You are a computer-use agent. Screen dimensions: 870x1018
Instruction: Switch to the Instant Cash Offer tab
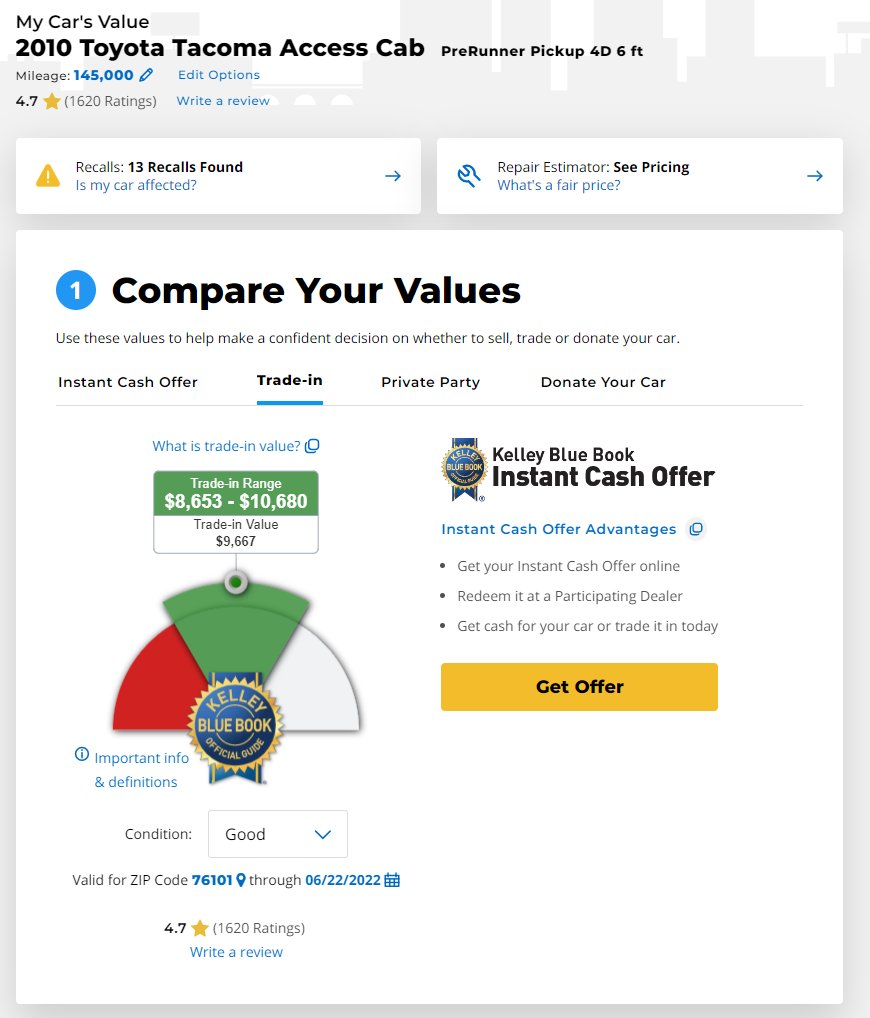click(x=128, y=382)
